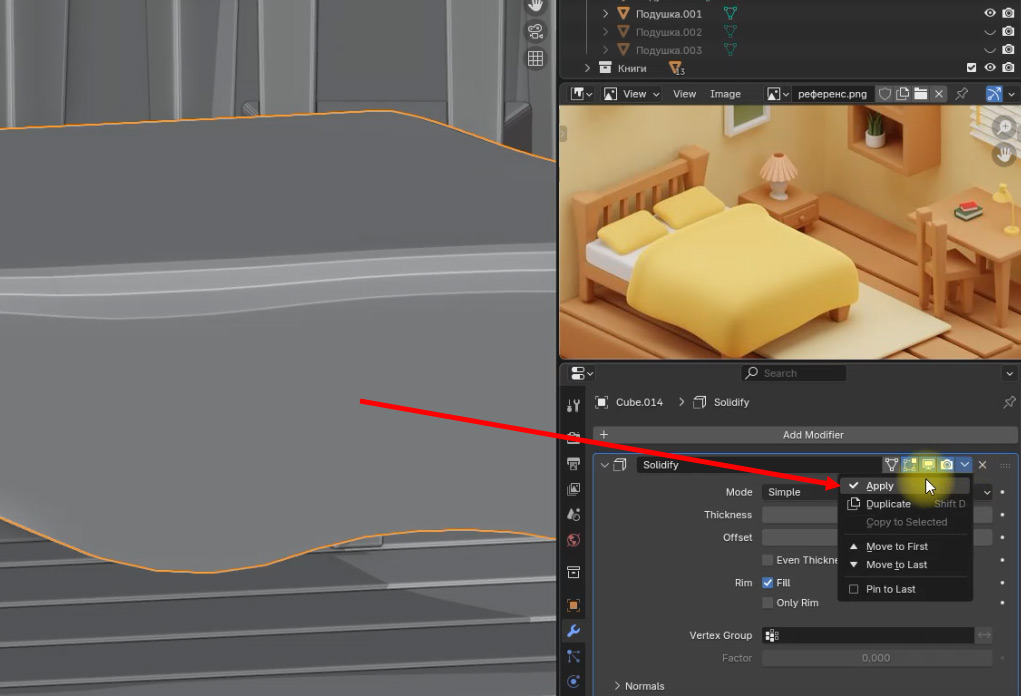Viewport: 1021px width, 696px height.
Task: Open the Object properties tab orange square icon
Action: pyautogui.click(x=573, y=605)
